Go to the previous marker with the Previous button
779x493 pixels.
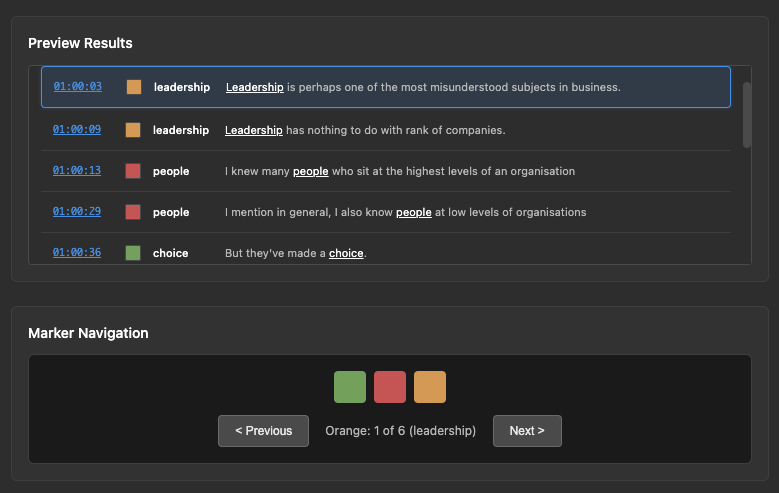(263, 431)
